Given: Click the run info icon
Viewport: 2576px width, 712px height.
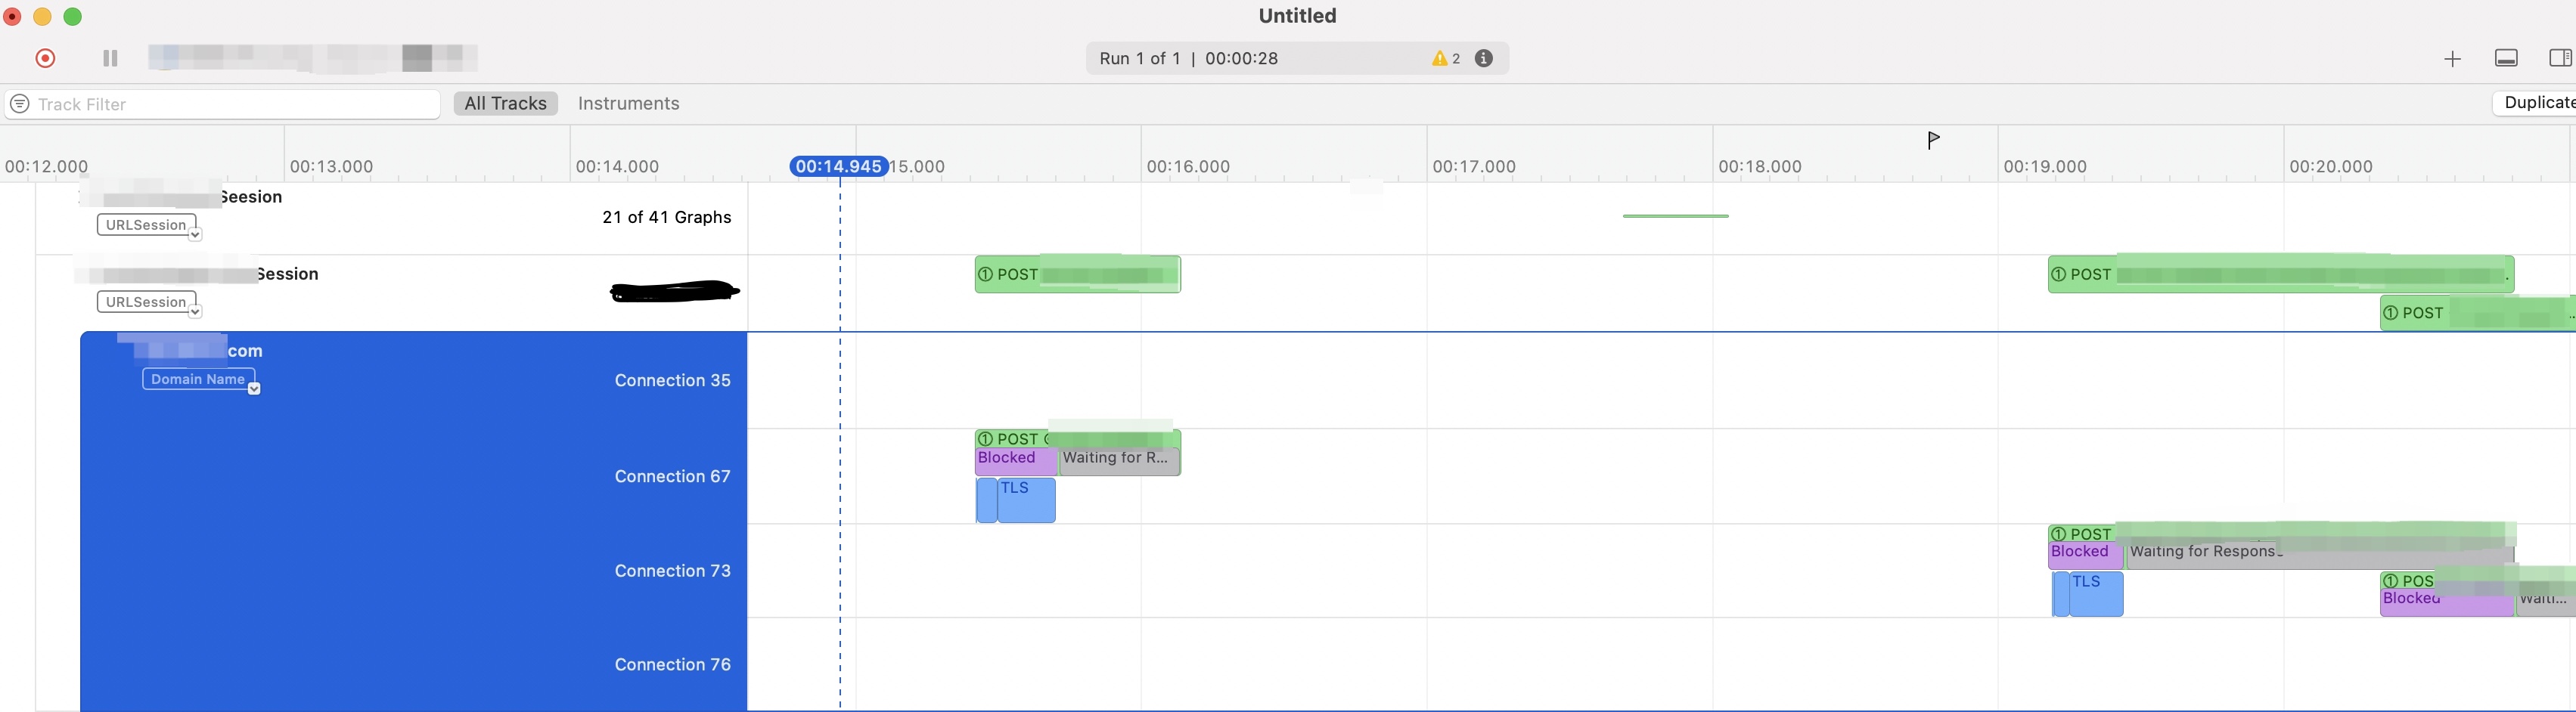Looking at the screenshot, I should click(1484, 58).
